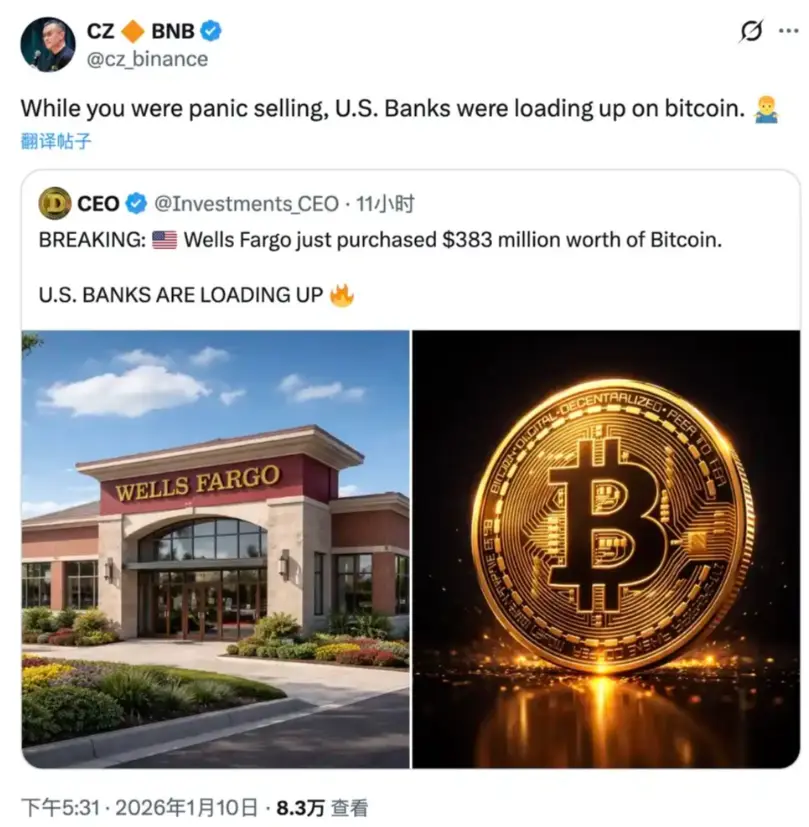The width and height of the screenshot is (809, 827).
Task: Click the 8.3万 查看 view count
Action: (322, 807)
